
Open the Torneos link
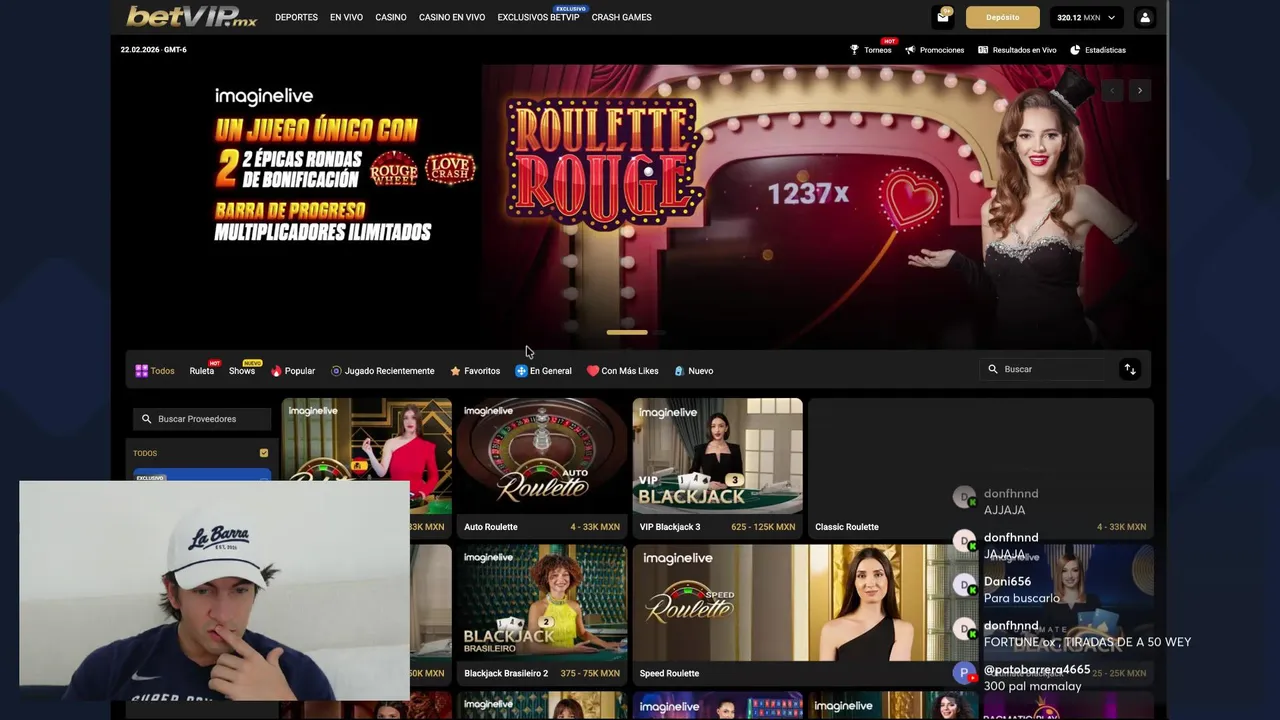click(x=878, y=50)
